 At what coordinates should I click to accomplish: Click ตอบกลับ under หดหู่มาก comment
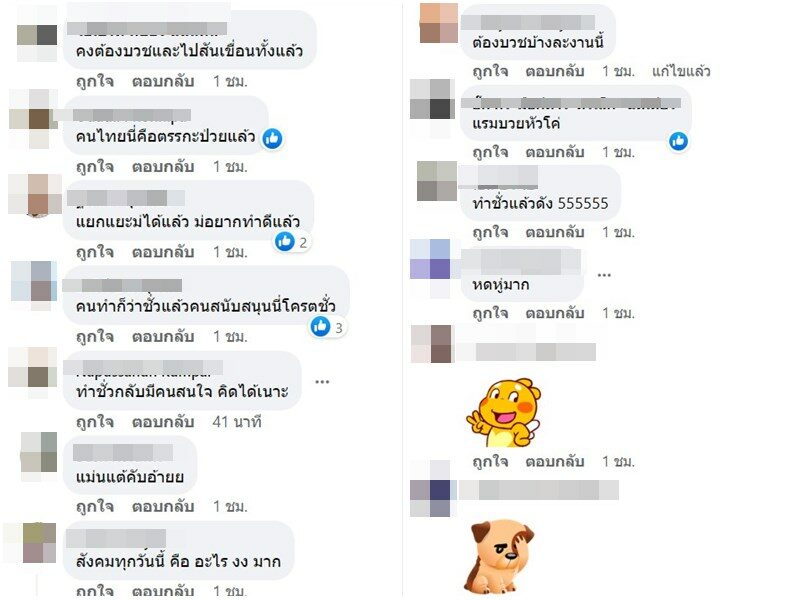[555, 313]
